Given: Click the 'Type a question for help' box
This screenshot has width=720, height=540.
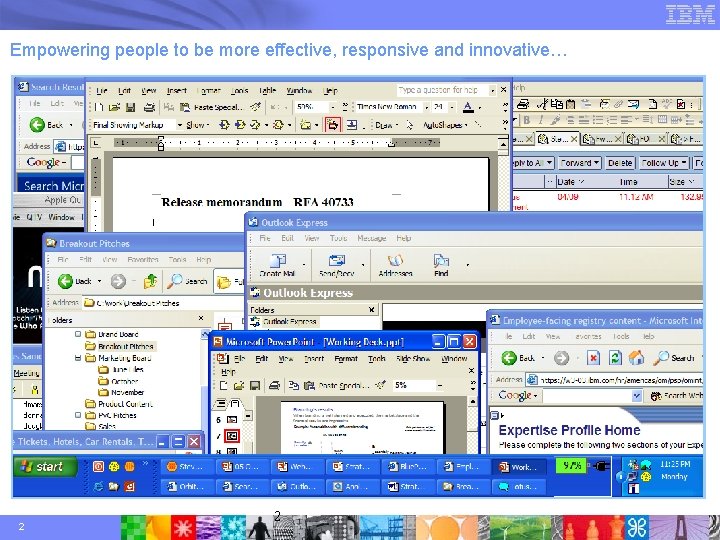Looking at the screenshot, I should tap(443, 90).
